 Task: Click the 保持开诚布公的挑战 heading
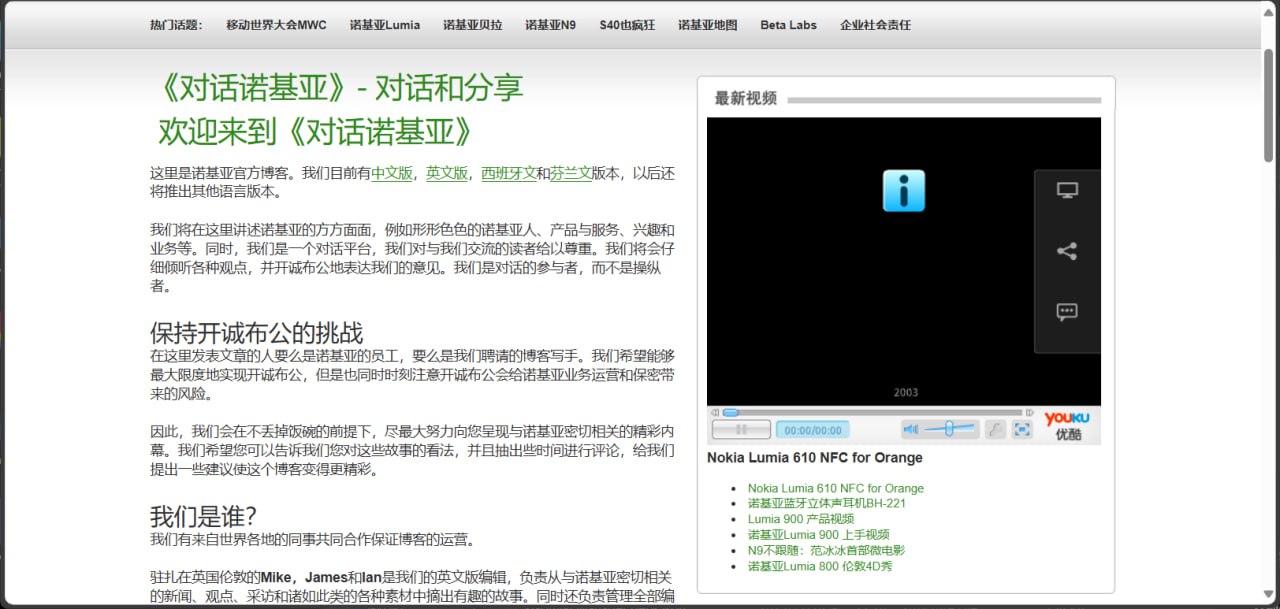(256, 333)
